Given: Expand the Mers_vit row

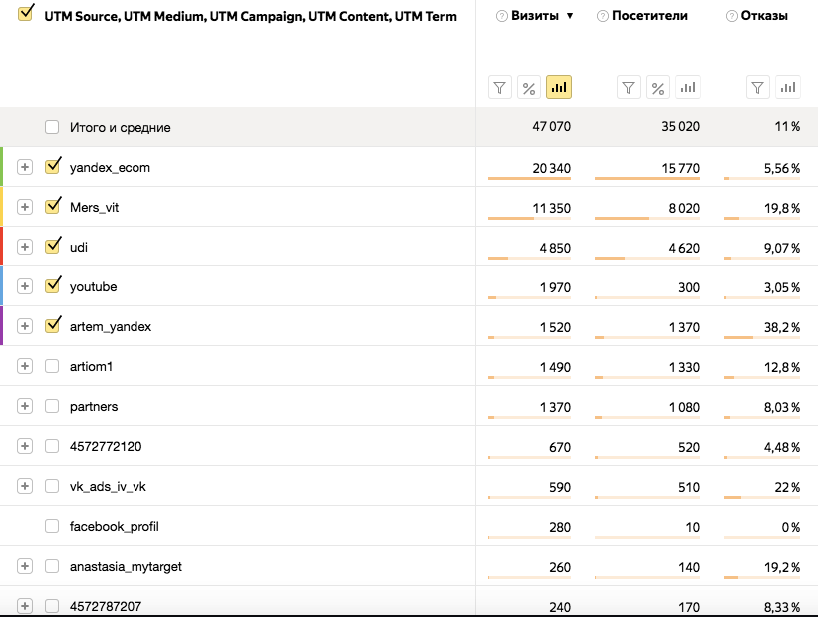Looking at the screenshot, I should [25, 207].
